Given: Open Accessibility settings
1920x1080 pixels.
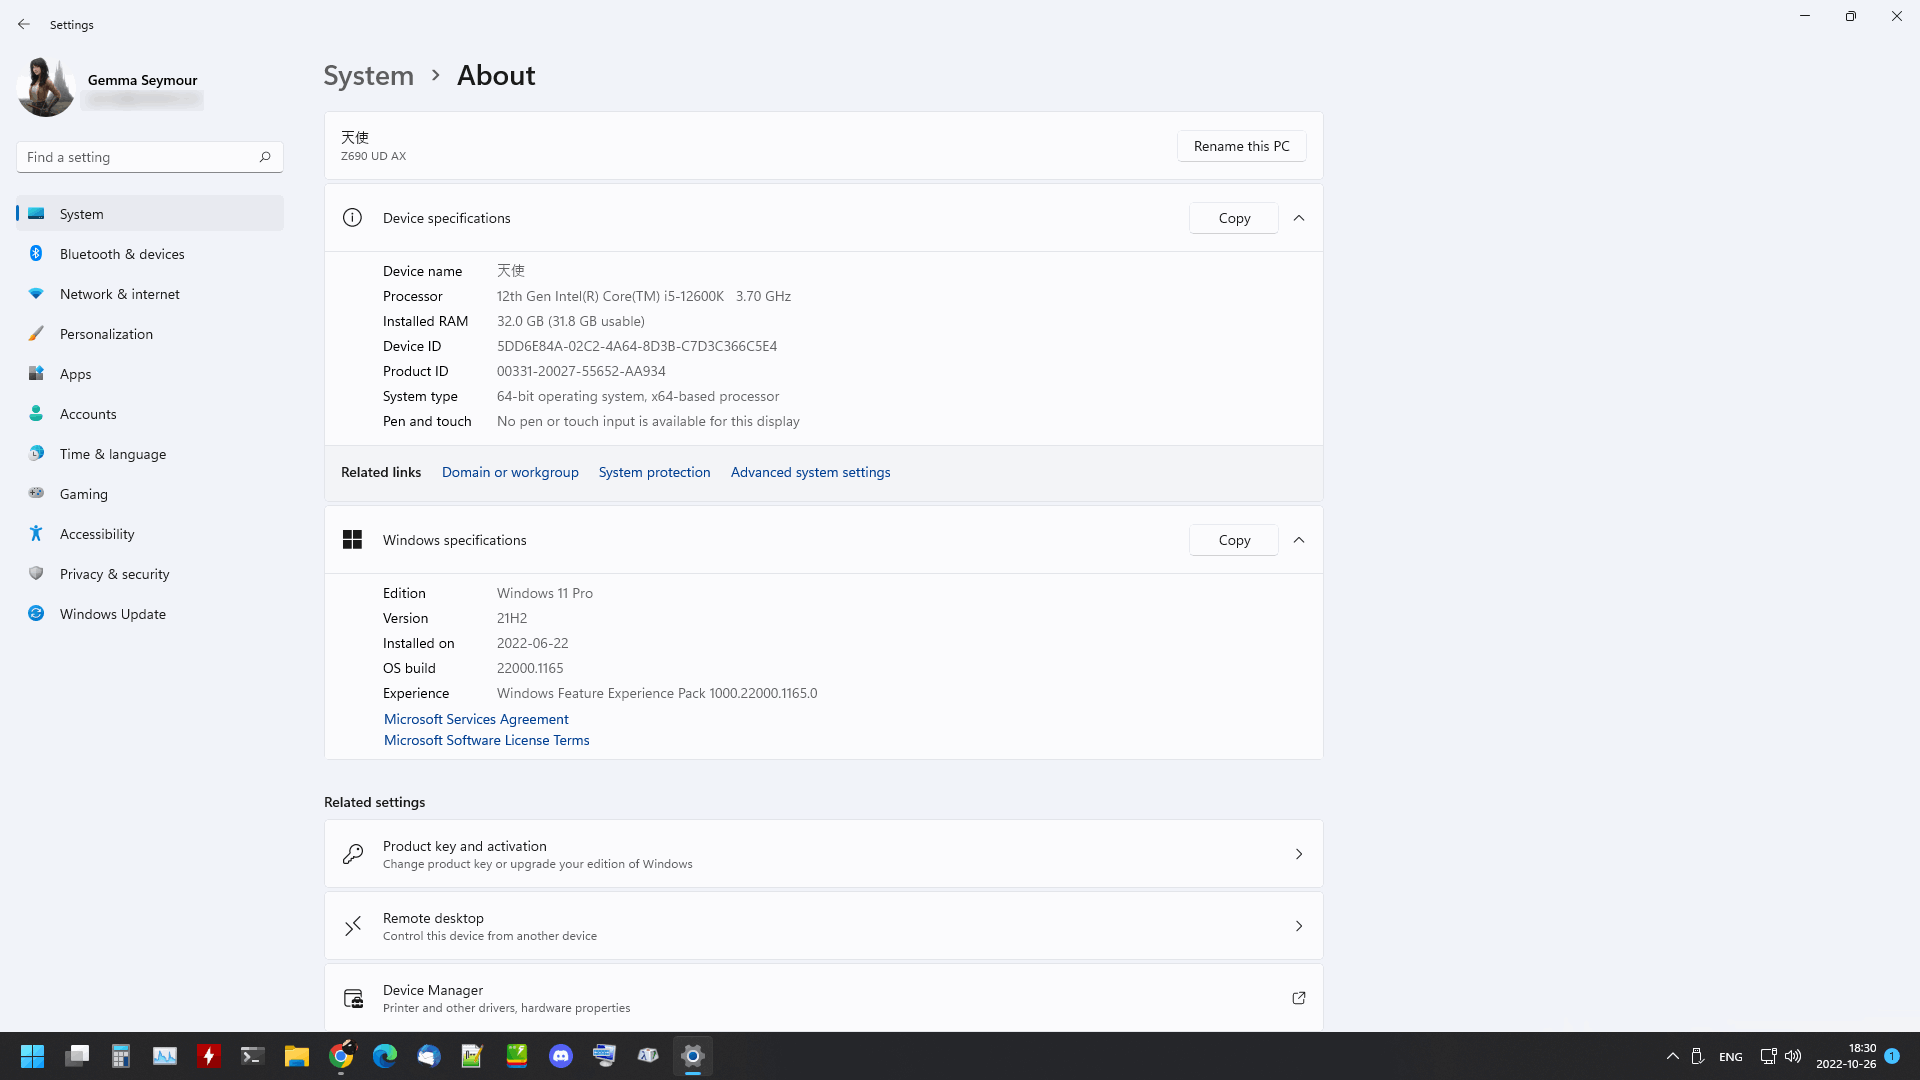Looking at the screenshot, I should 150,534.
